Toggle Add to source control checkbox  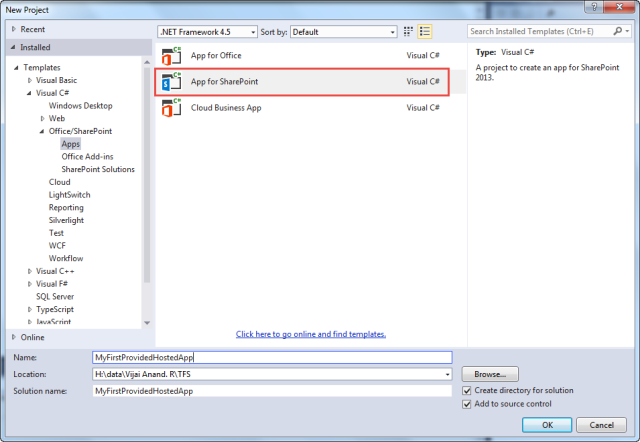(x=467, y=404)
